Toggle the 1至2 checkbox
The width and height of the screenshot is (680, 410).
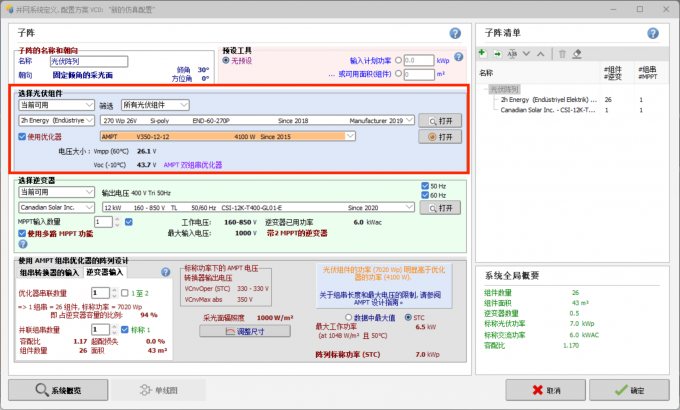(x=125, y=293)
